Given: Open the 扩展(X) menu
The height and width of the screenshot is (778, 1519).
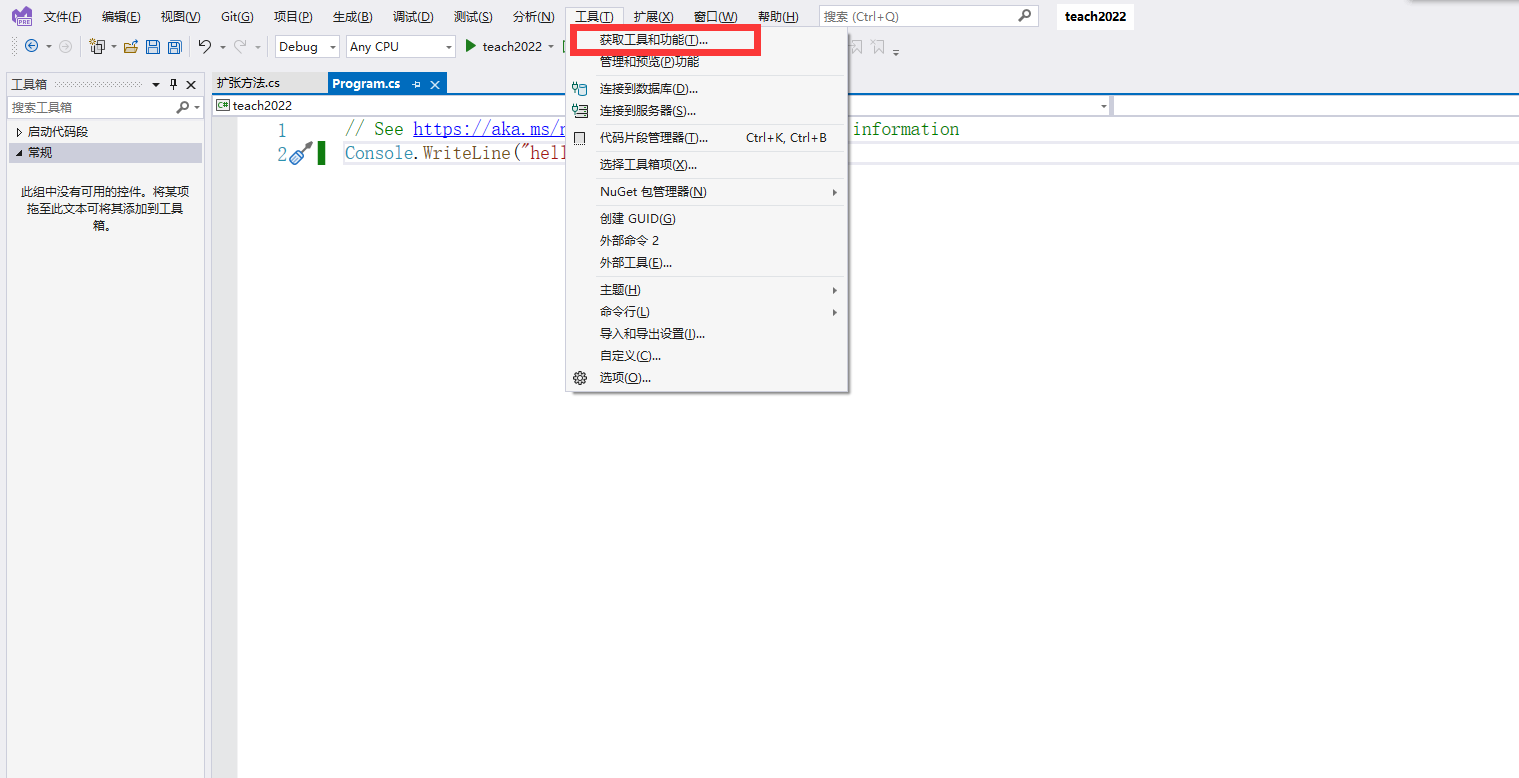Looking at the screenshot, I should coord(654,17).
